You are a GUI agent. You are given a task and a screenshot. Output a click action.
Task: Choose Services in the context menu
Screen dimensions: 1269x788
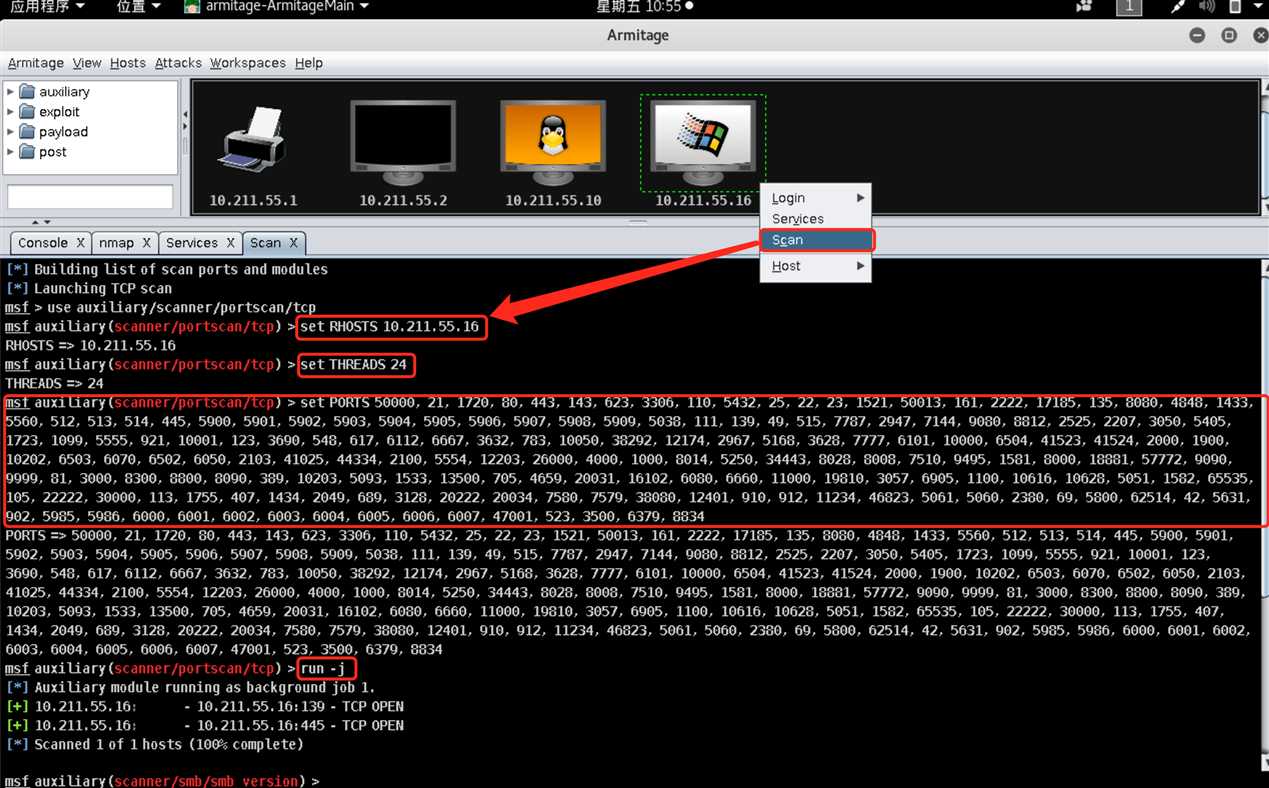point(816,219)
